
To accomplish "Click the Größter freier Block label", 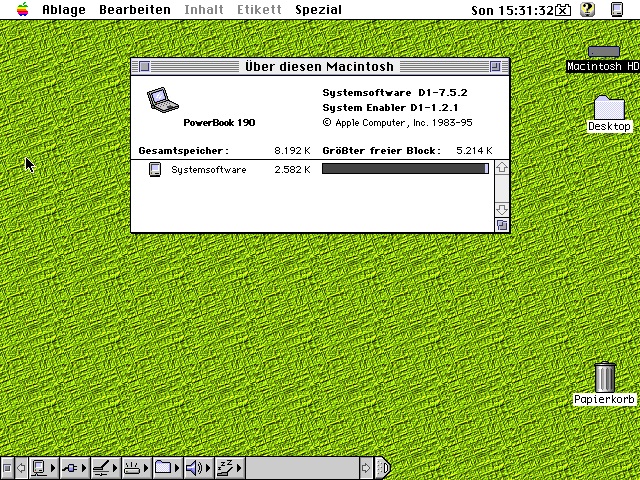I will coord(382,151).
